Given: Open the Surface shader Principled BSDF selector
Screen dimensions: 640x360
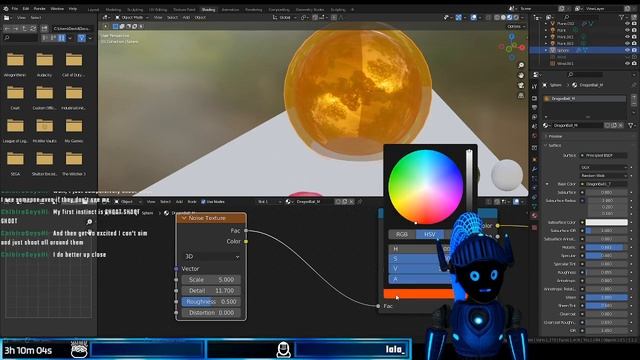Looking at the screenshot, I should click(x=604, y=156).
